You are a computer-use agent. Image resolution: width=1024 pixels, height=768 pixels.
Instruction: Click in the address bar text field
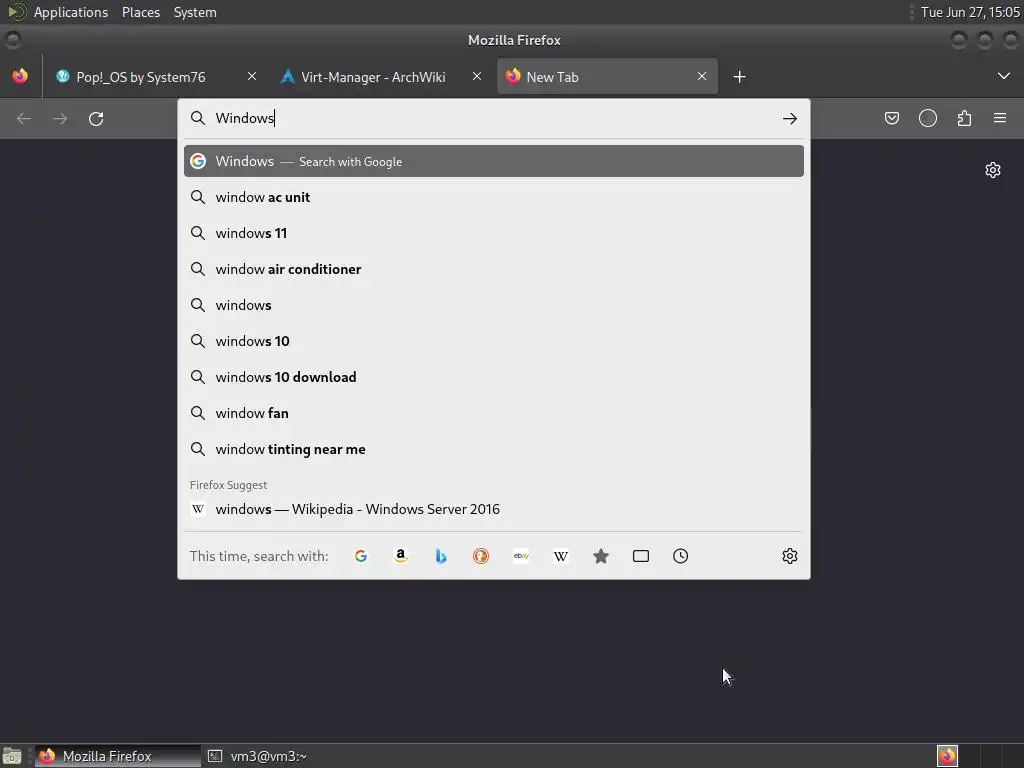[493, 118]
